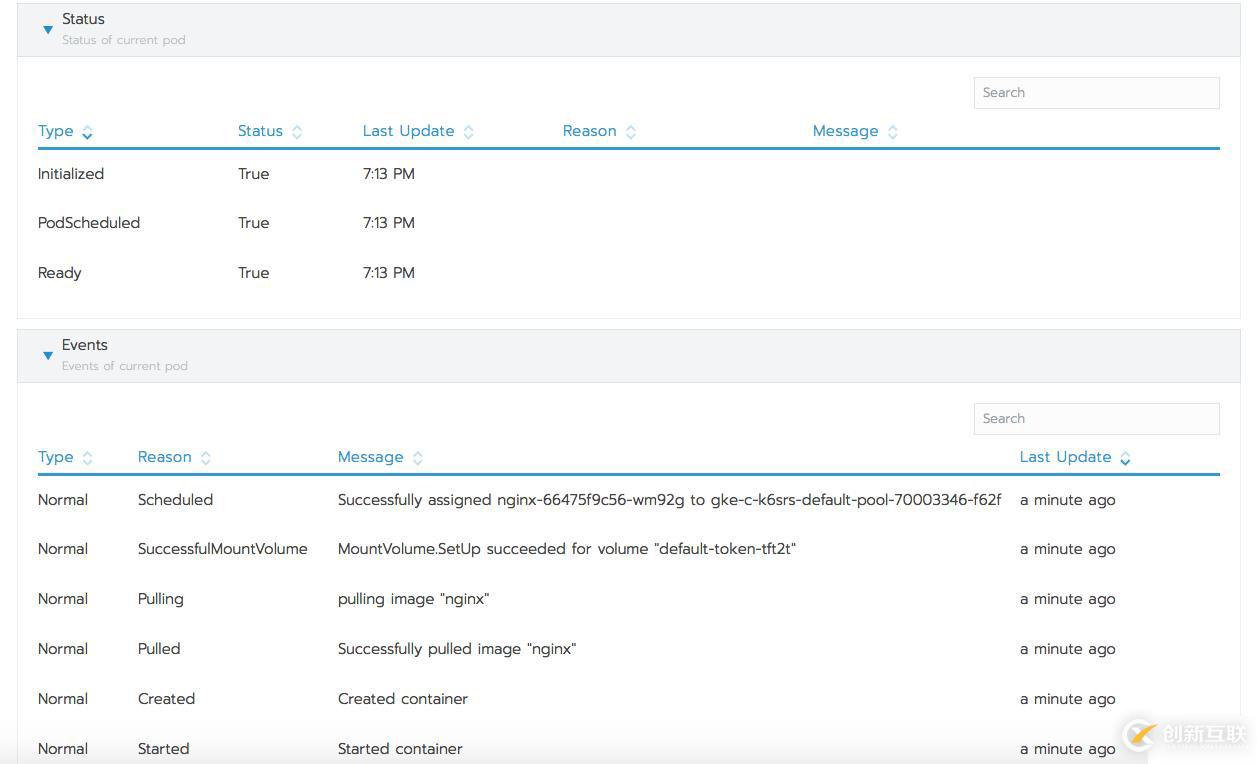Sort status table by Last Update header

click(x=408, y=131)
